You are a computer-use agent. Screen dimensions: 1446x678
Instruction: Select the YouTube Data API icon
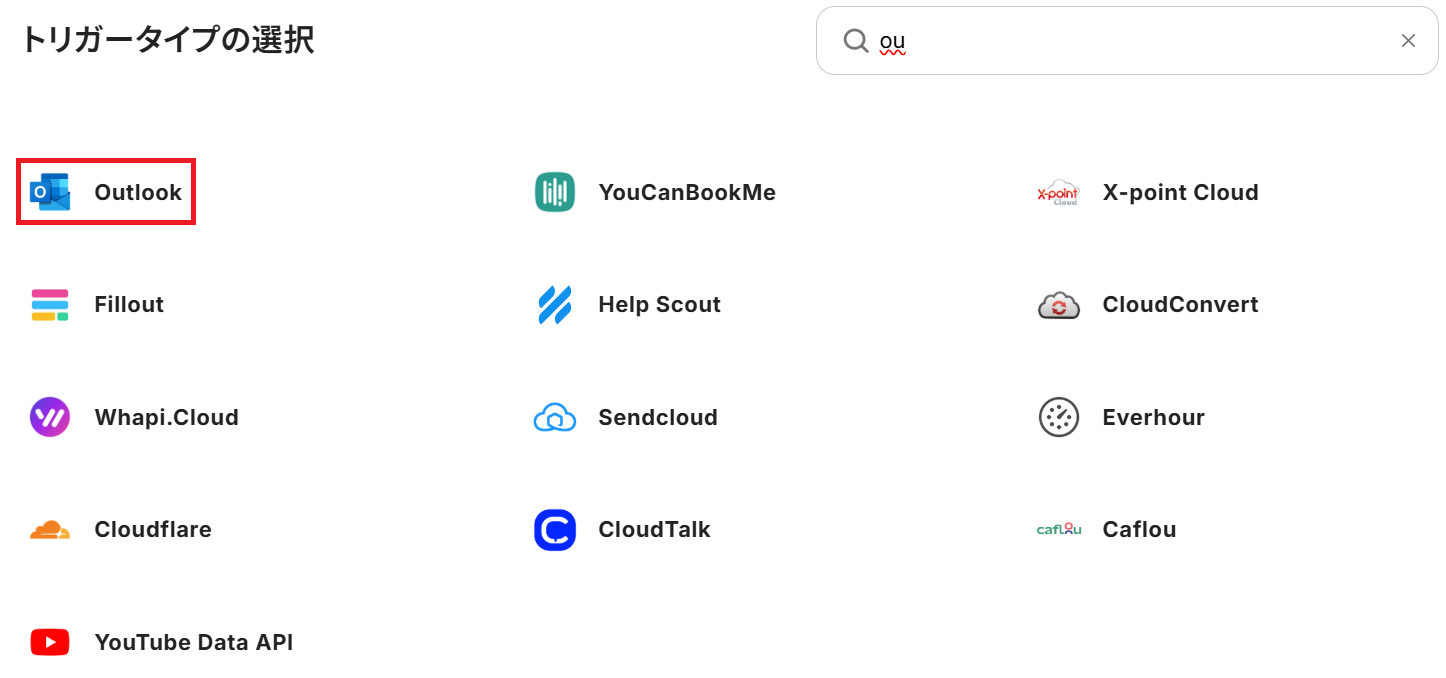click(x=50, y=642)
